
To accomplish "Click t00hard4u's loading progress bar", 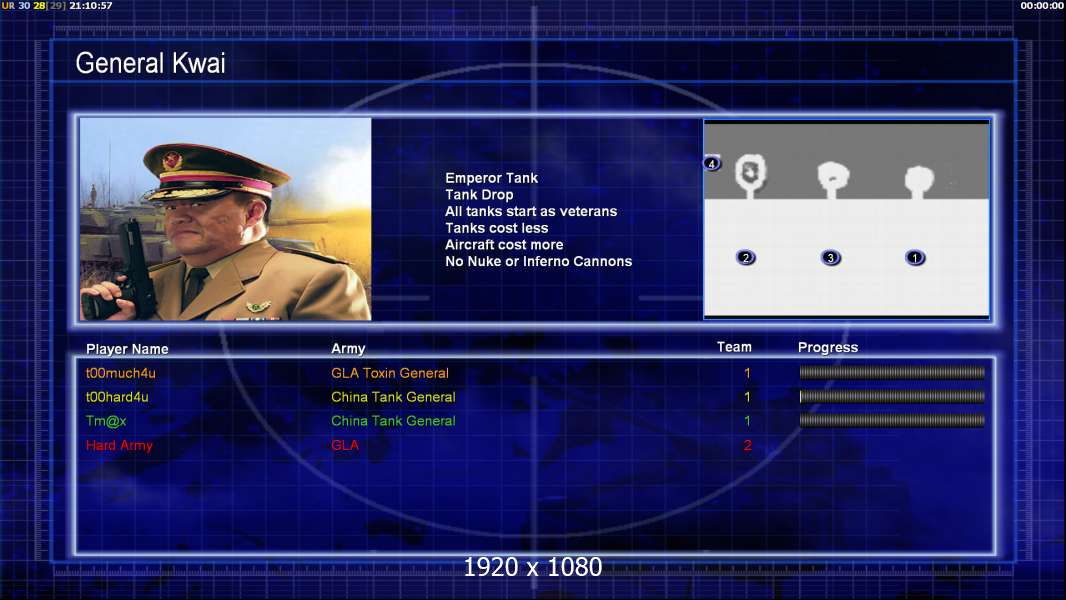I will pos(892,396).
